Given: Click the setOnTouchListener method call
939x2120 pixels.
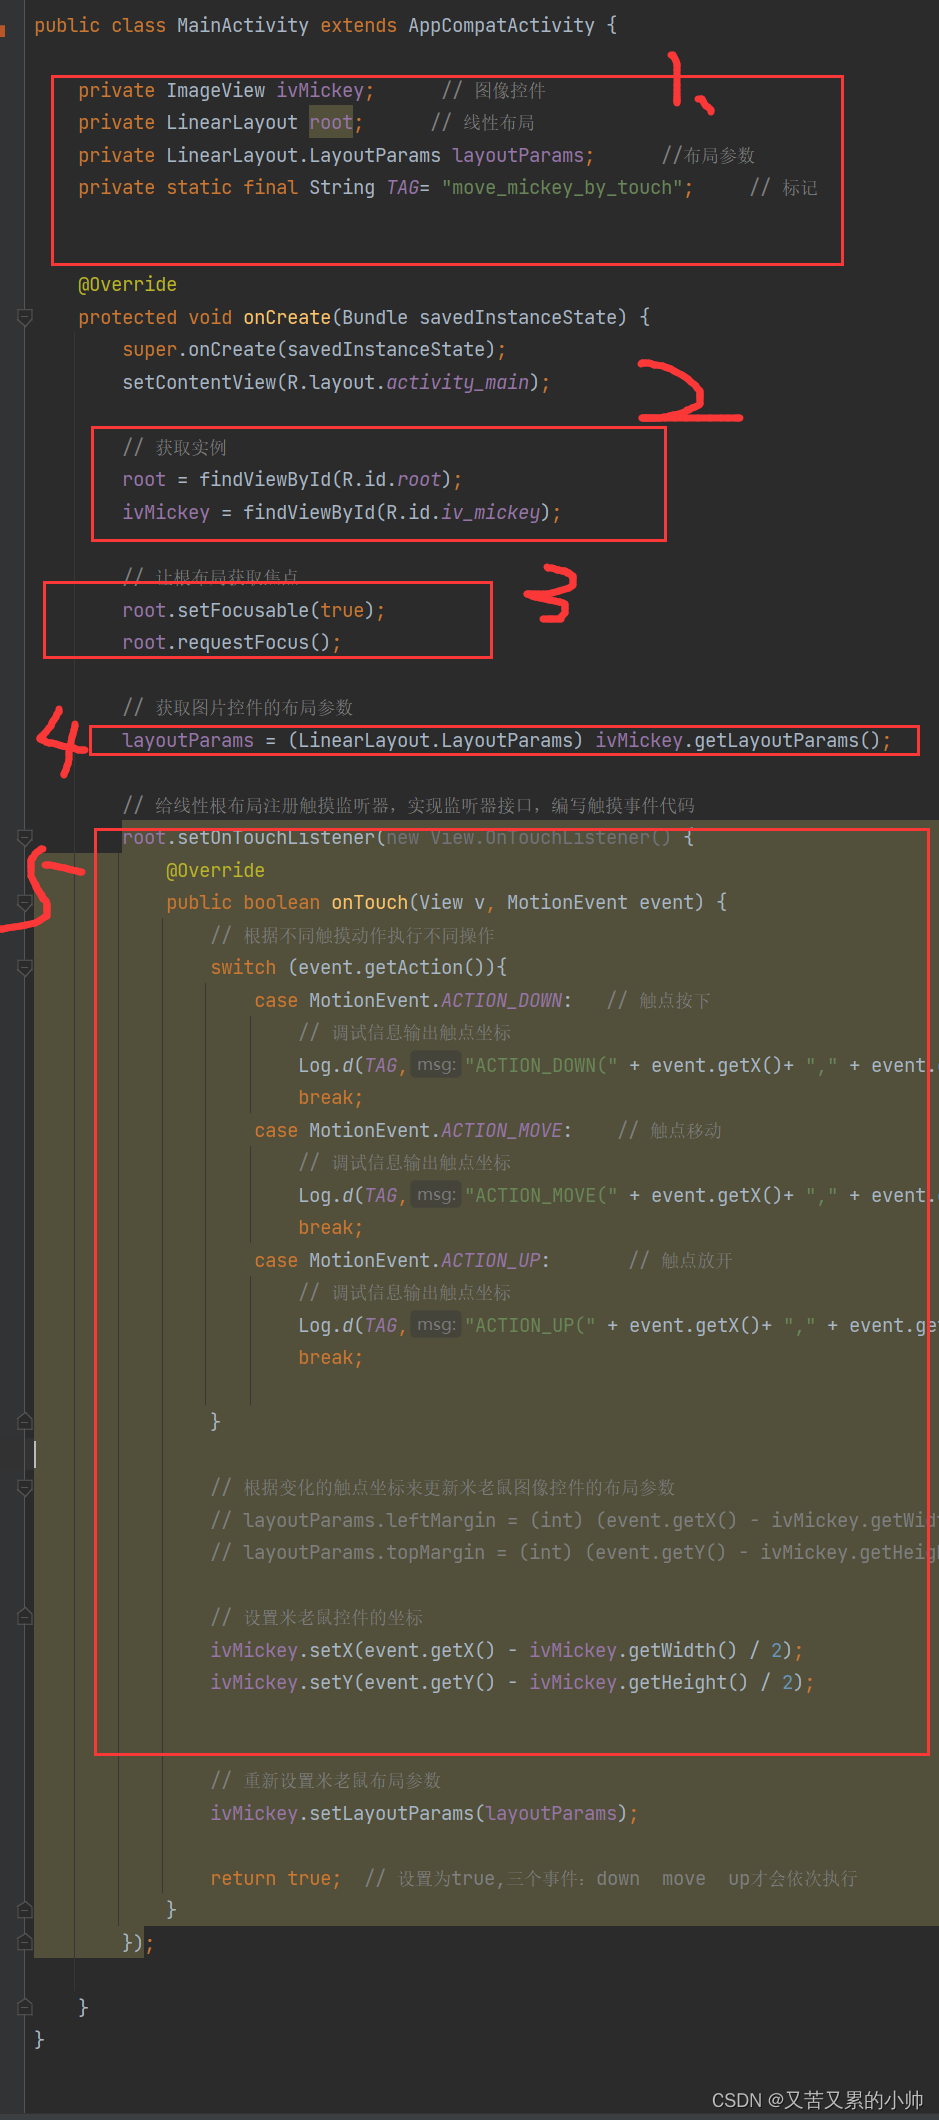Looking at the screenshot, I should coord(276,838).
